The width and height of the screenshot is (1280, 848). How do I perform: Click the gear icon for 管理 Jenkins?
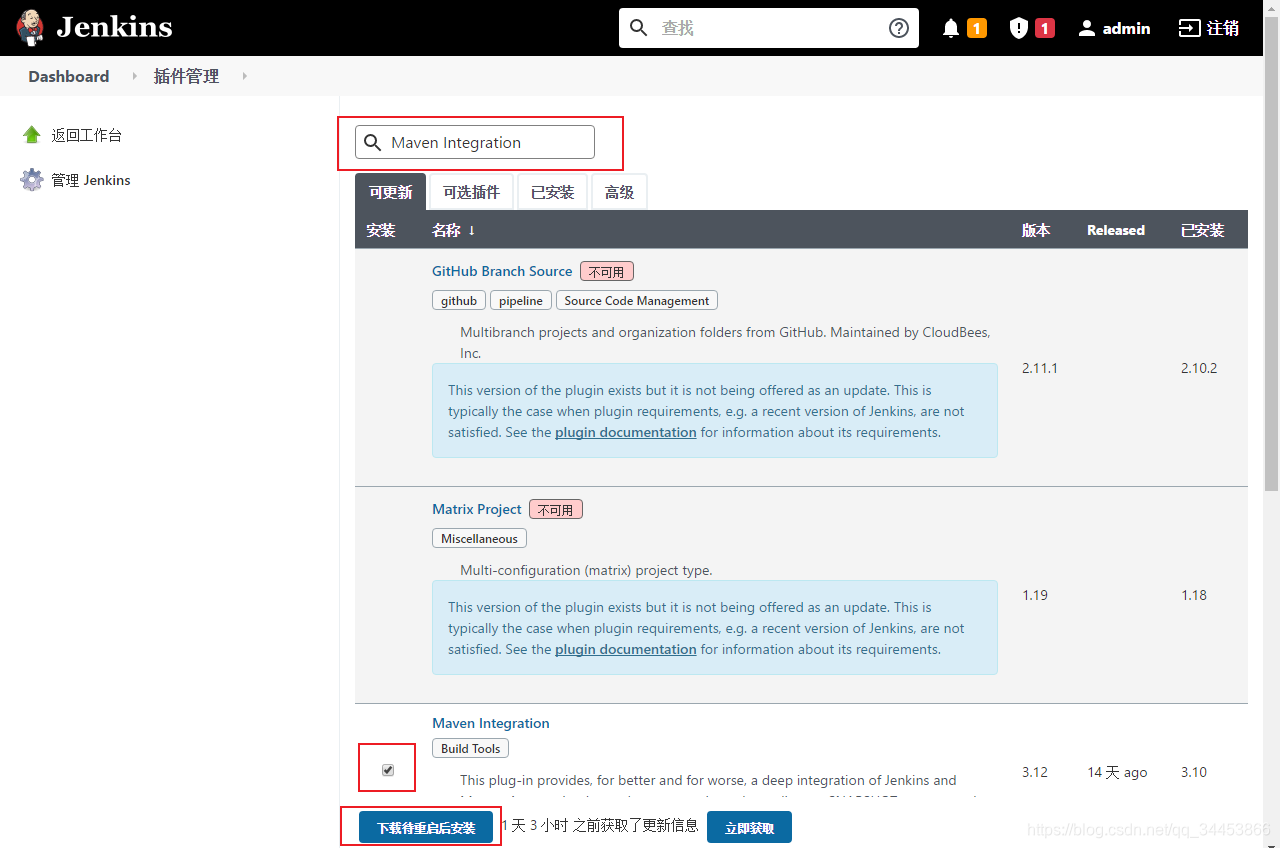32,180
